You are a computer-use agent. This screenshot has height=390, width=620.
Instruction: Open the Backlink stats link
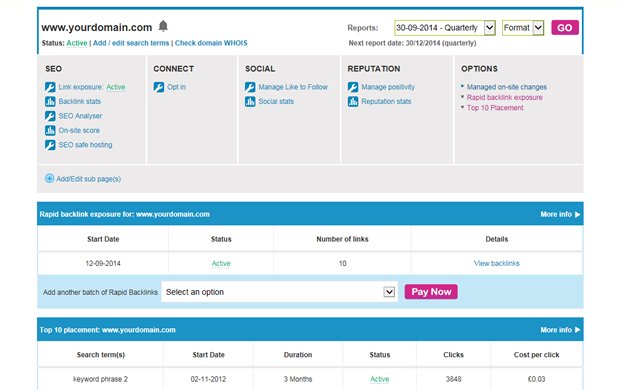(79, 102)
